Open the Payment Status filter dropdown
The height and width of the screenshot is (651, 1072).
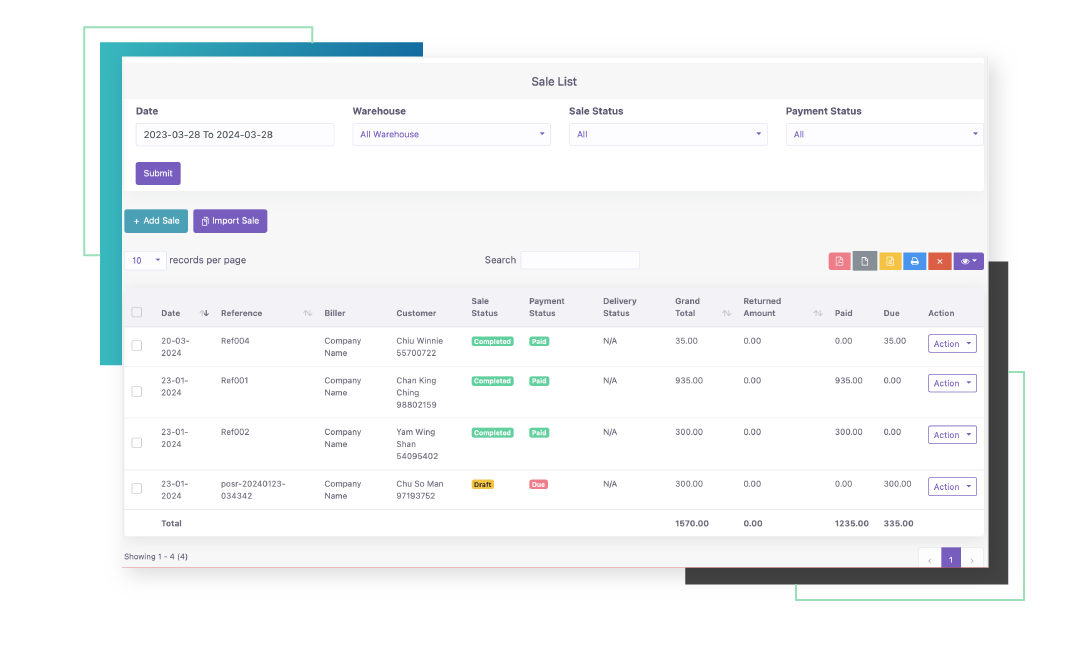(x=884, y=134)
